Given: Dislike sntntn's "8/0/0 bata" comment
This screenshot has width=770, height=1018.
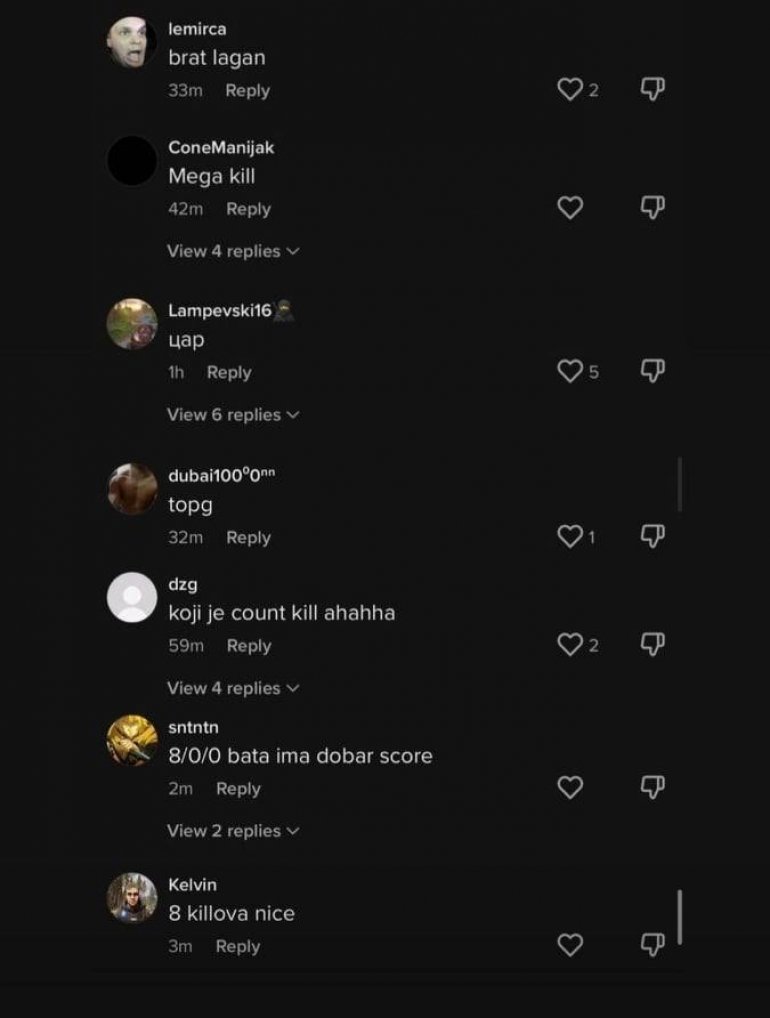Looking at the screenshot, I should coord(652,788).
